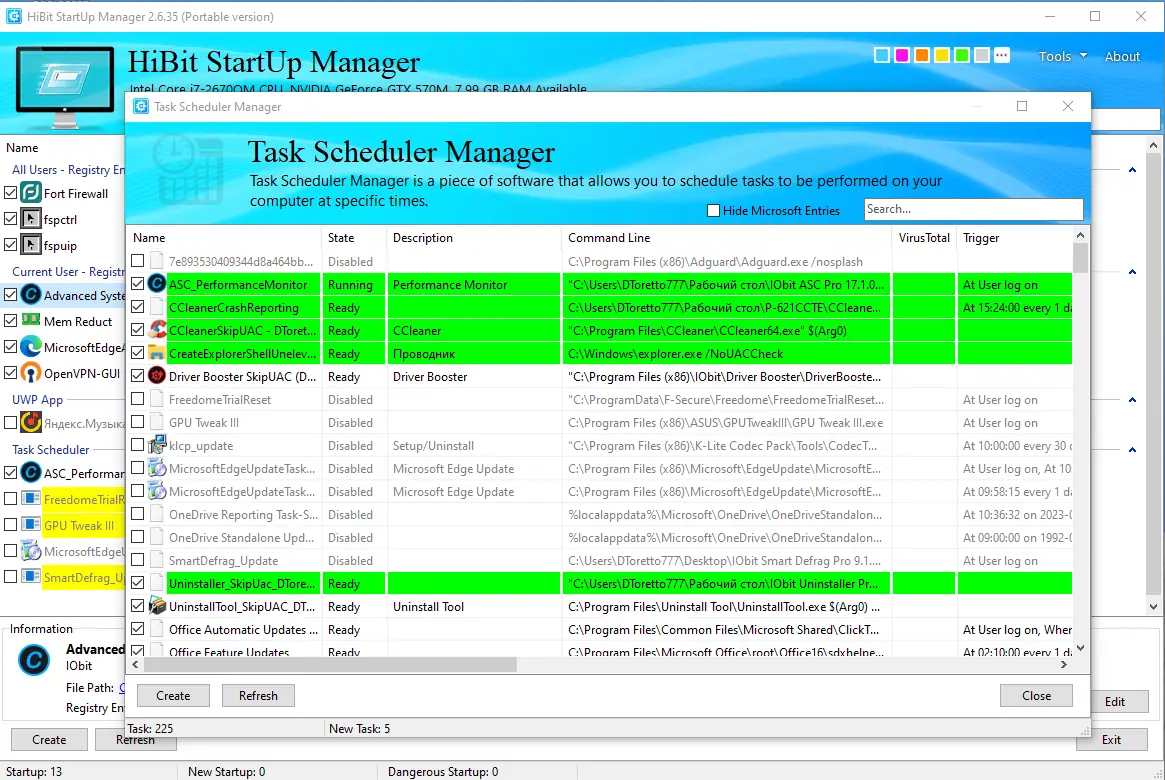
Task: Open the Tools dropdown menu
Action: (1062, 56)
